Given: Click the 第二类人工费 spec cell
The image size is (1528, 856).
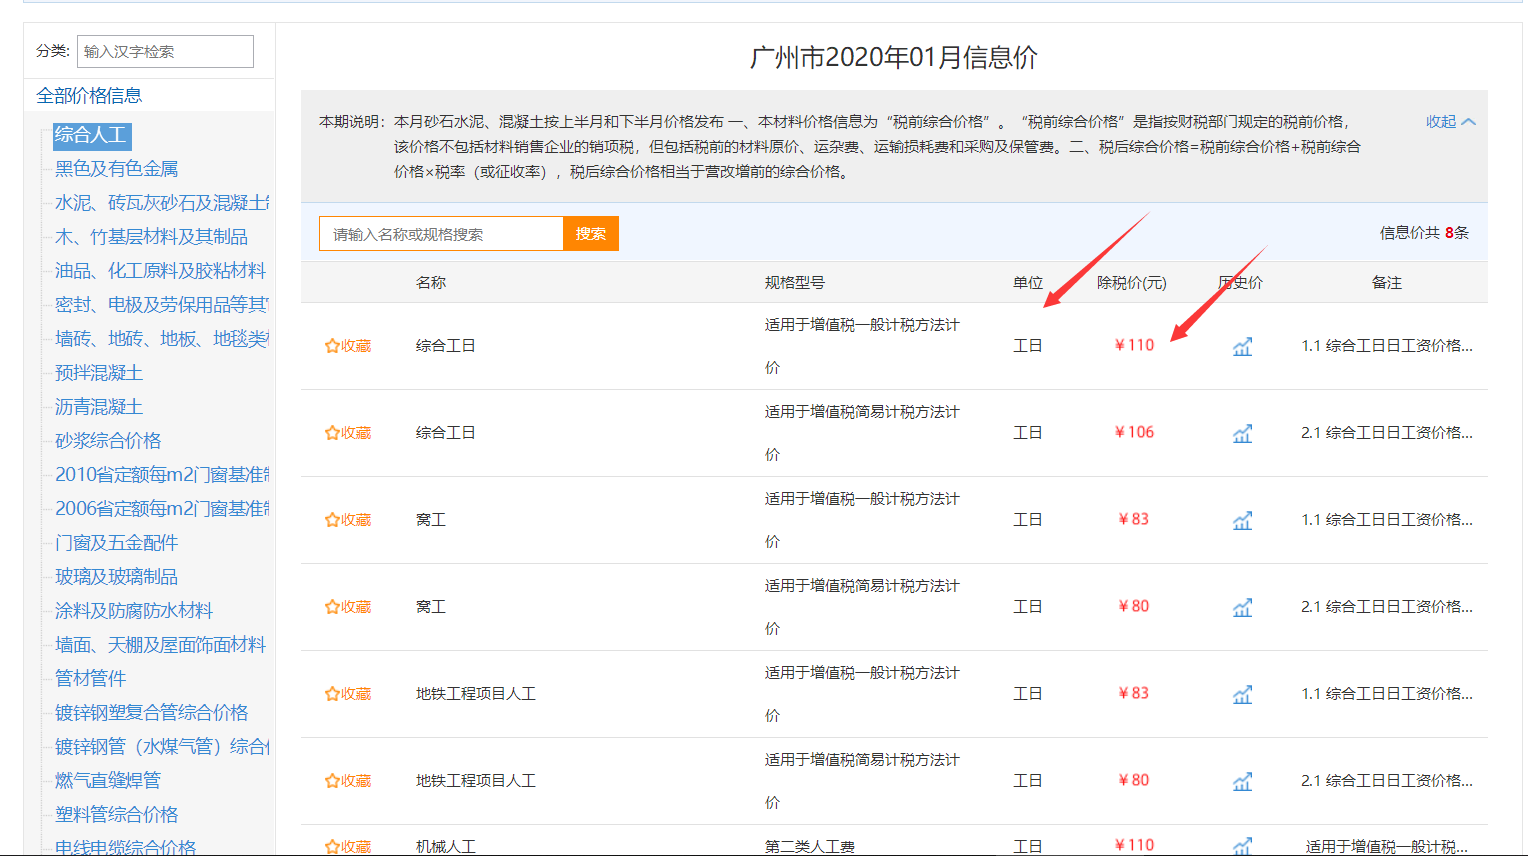Looking at the screenshot, I should 810,846.
